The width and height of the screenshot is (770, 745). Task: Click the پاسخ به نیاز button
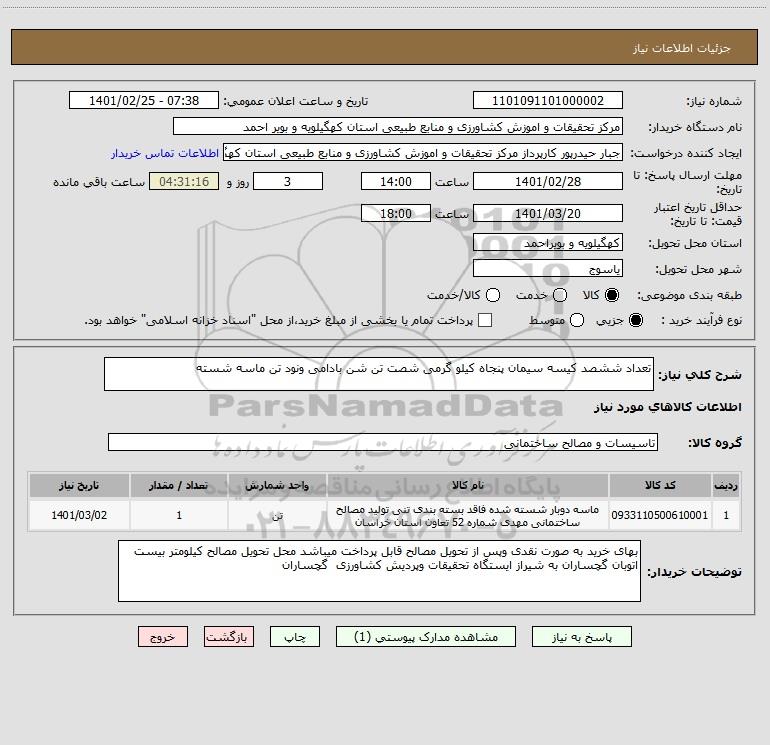coord(582,637)
